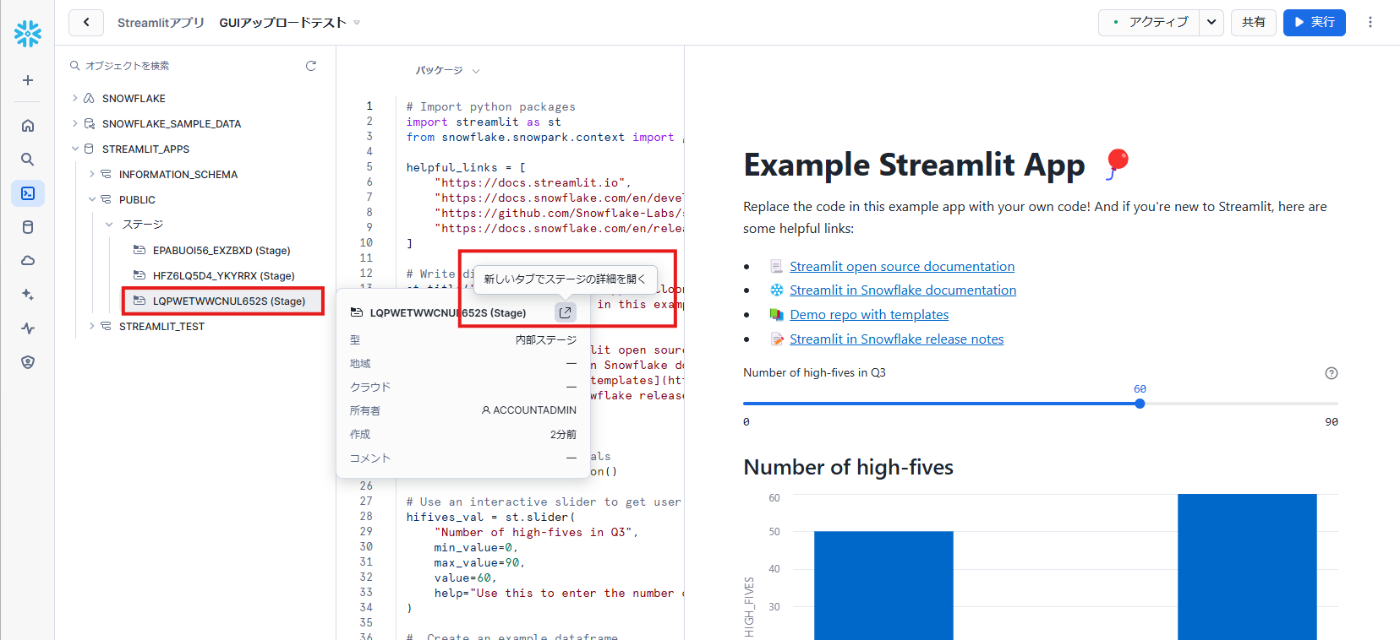Image resolution: width=1400 pixels, height=640 pixels.
Task: Click the Snowflake logo icon
Action: click(x=27, y=35)
